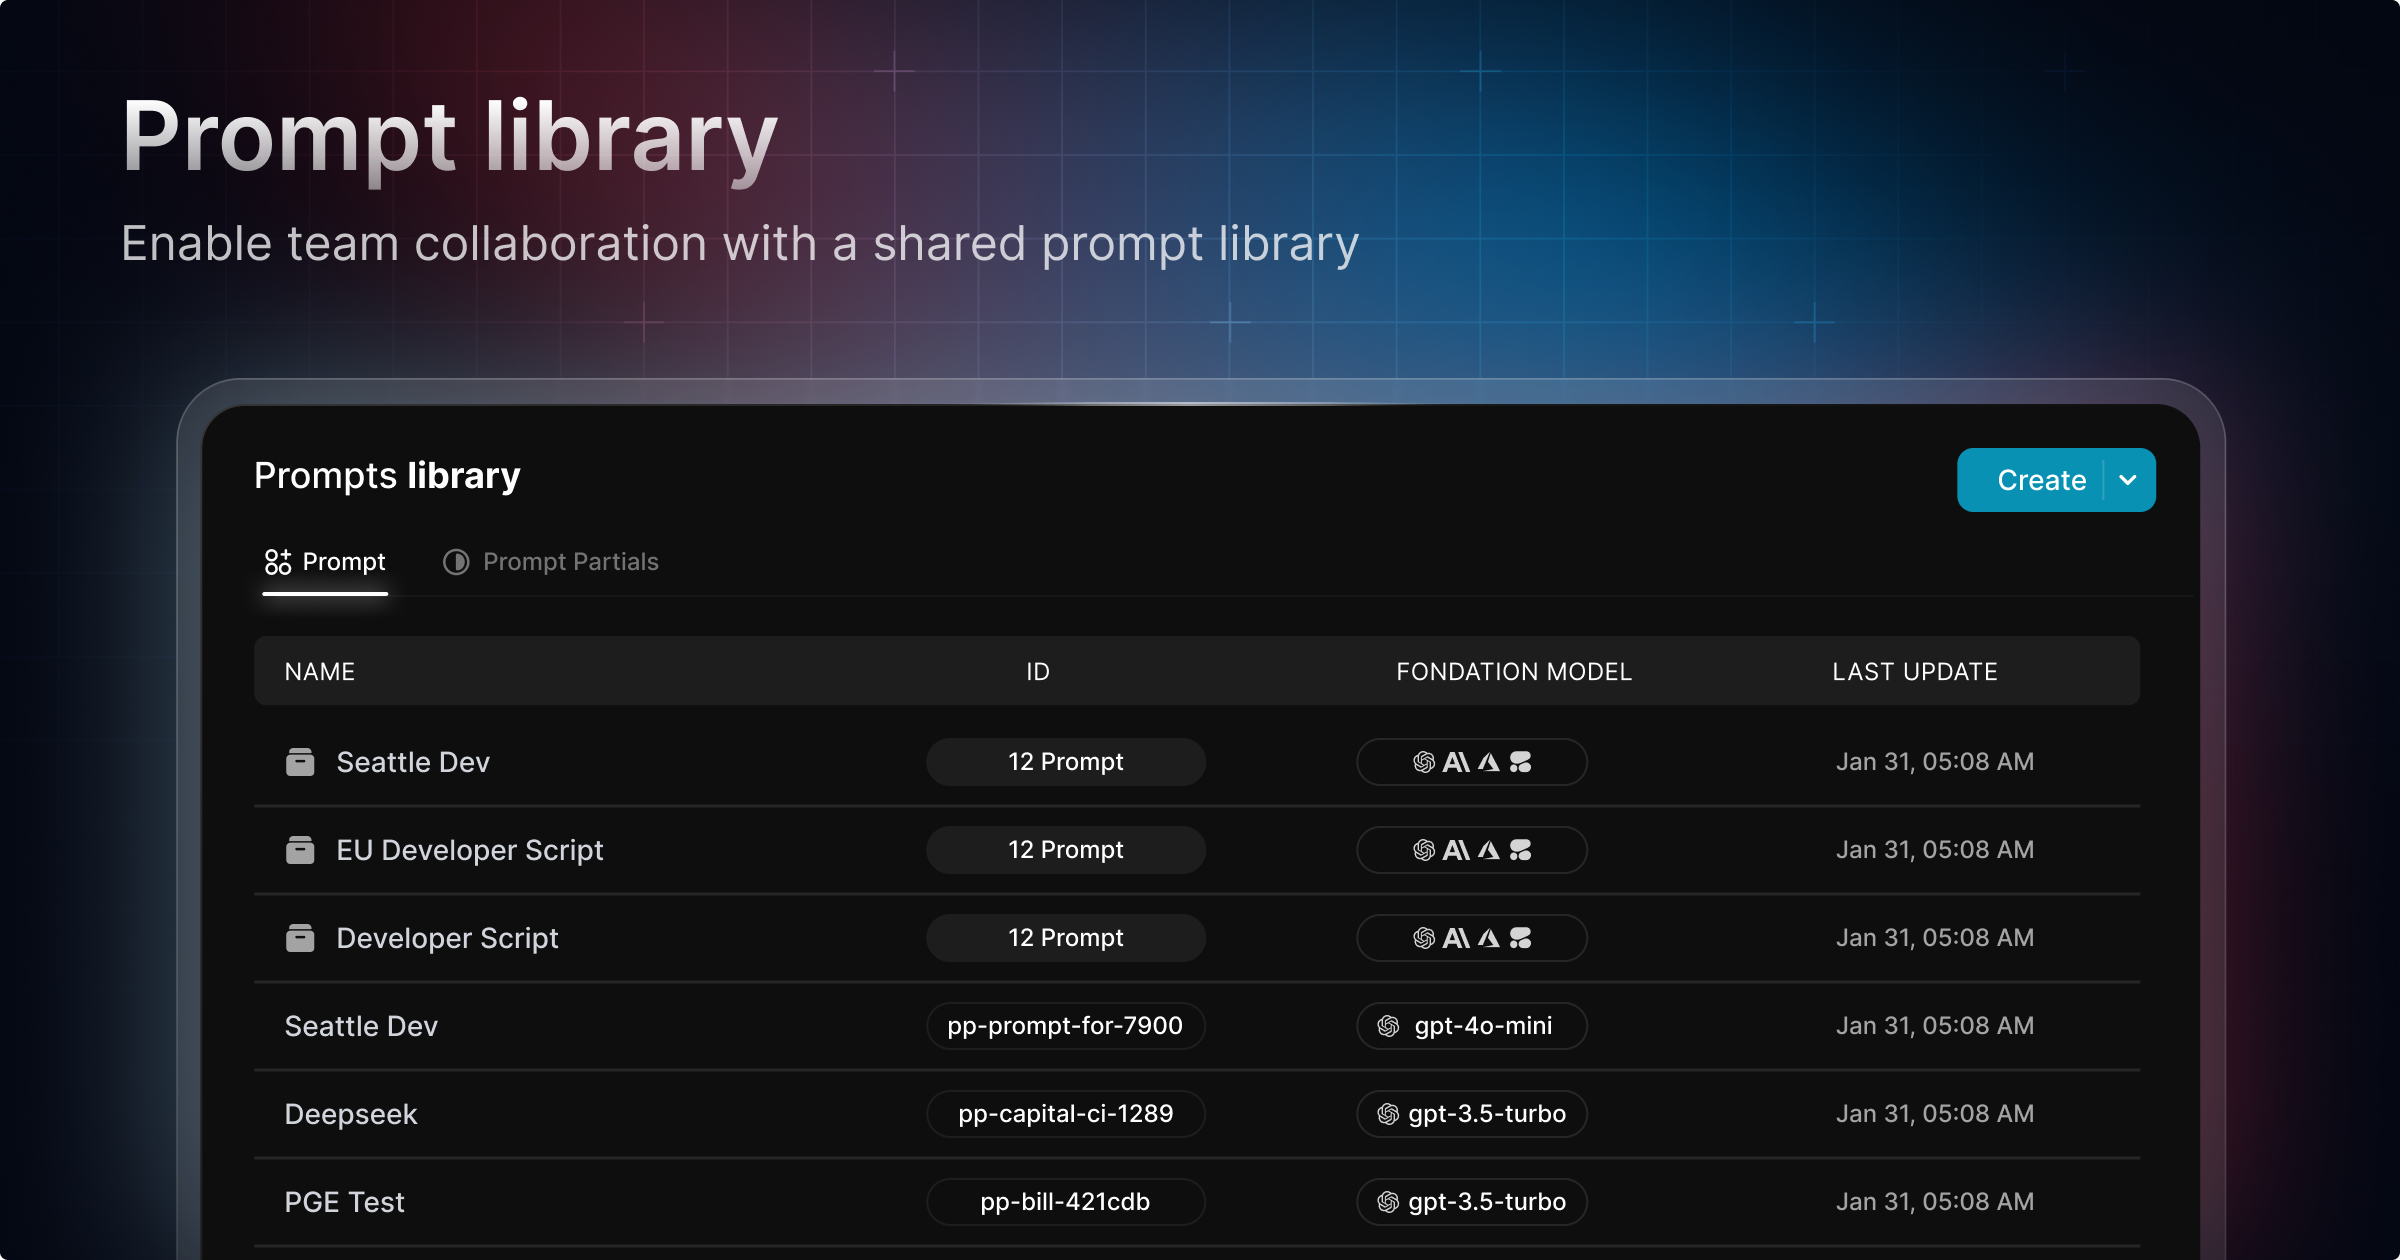
Task: Open the PGE Test prompt row
Action: pyautogui.click(x=345, y=1202)
